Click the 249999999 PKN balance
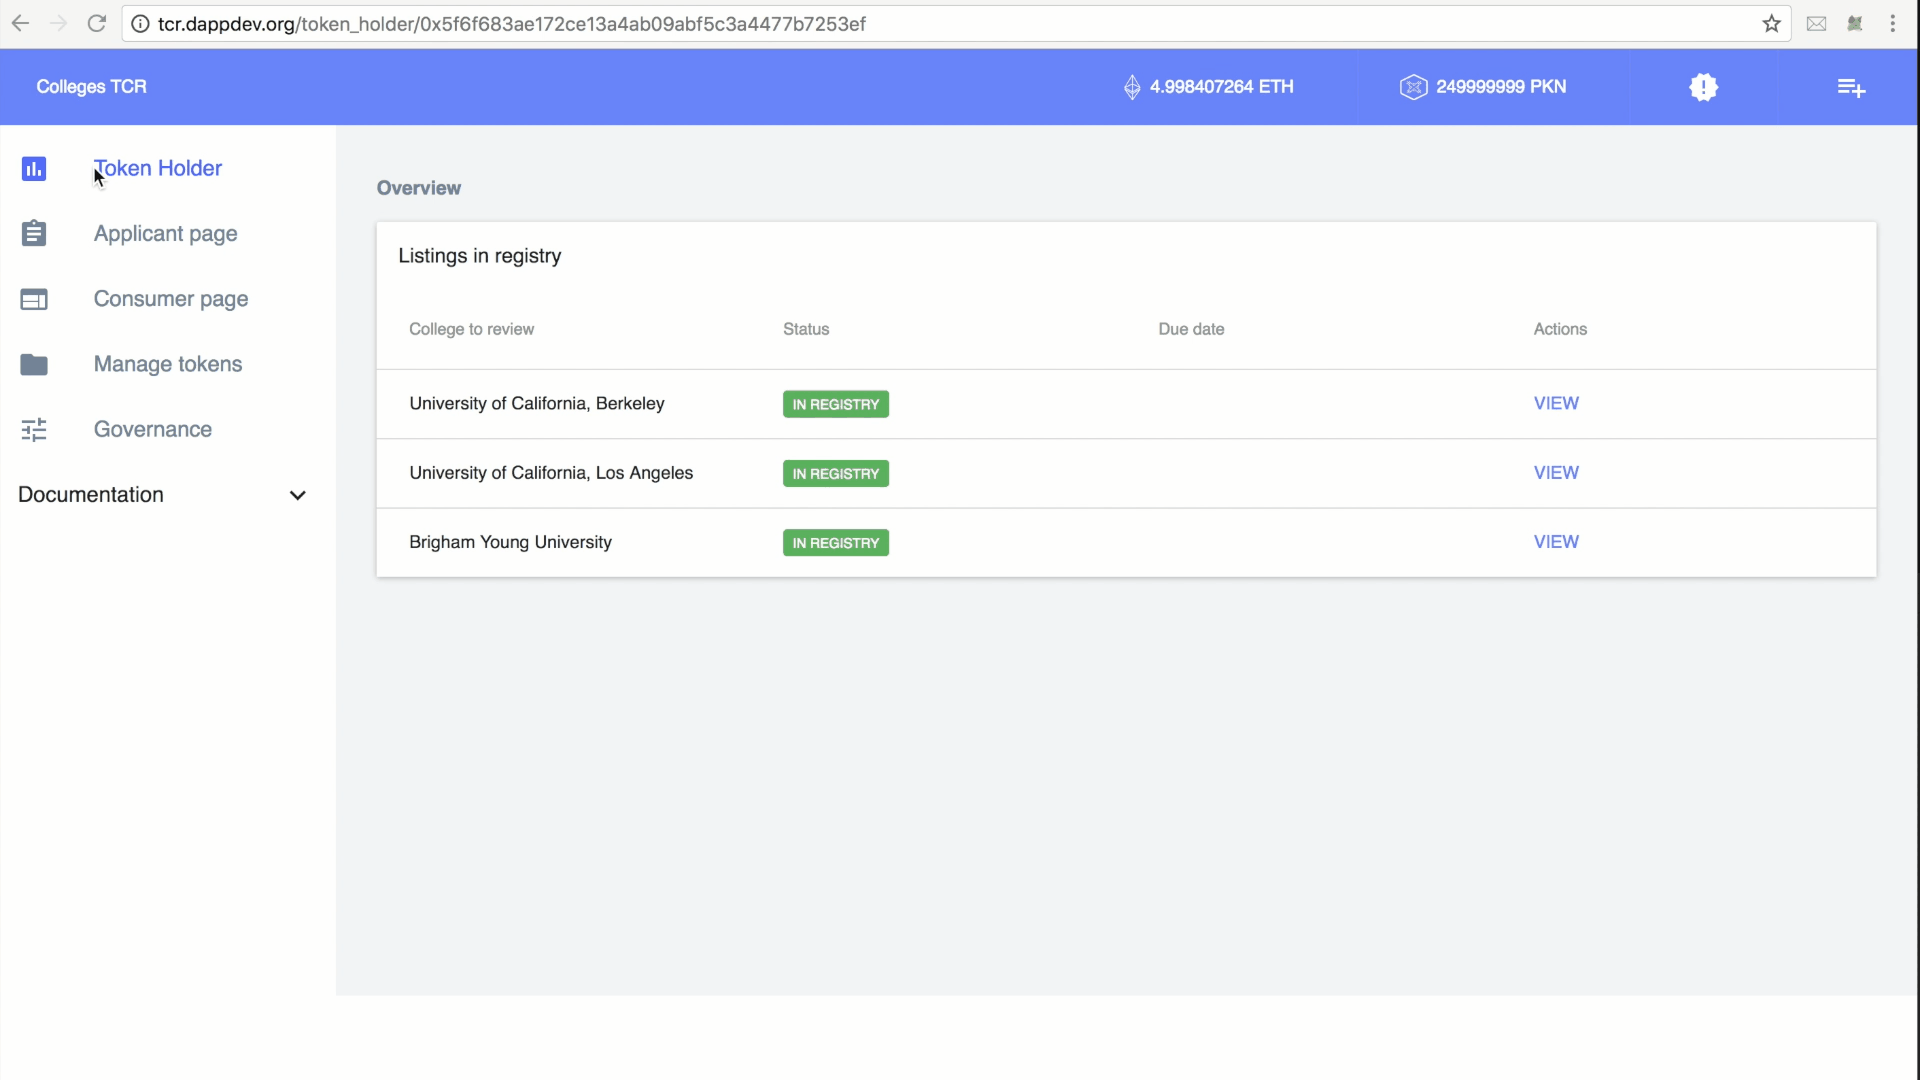The height and width of the screenshot is (1080, 1920). pyautogui.click(x=1501, y=87)
